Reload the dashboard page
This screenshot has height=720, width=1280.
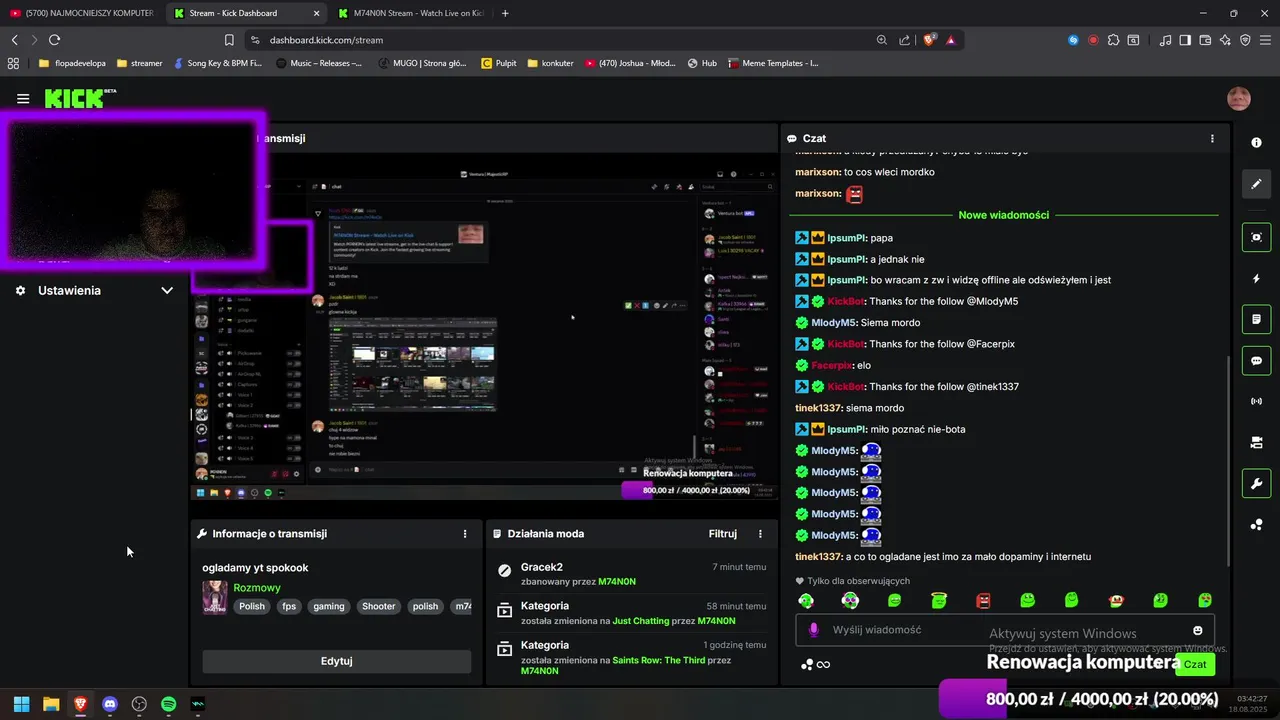click(54, 40)
